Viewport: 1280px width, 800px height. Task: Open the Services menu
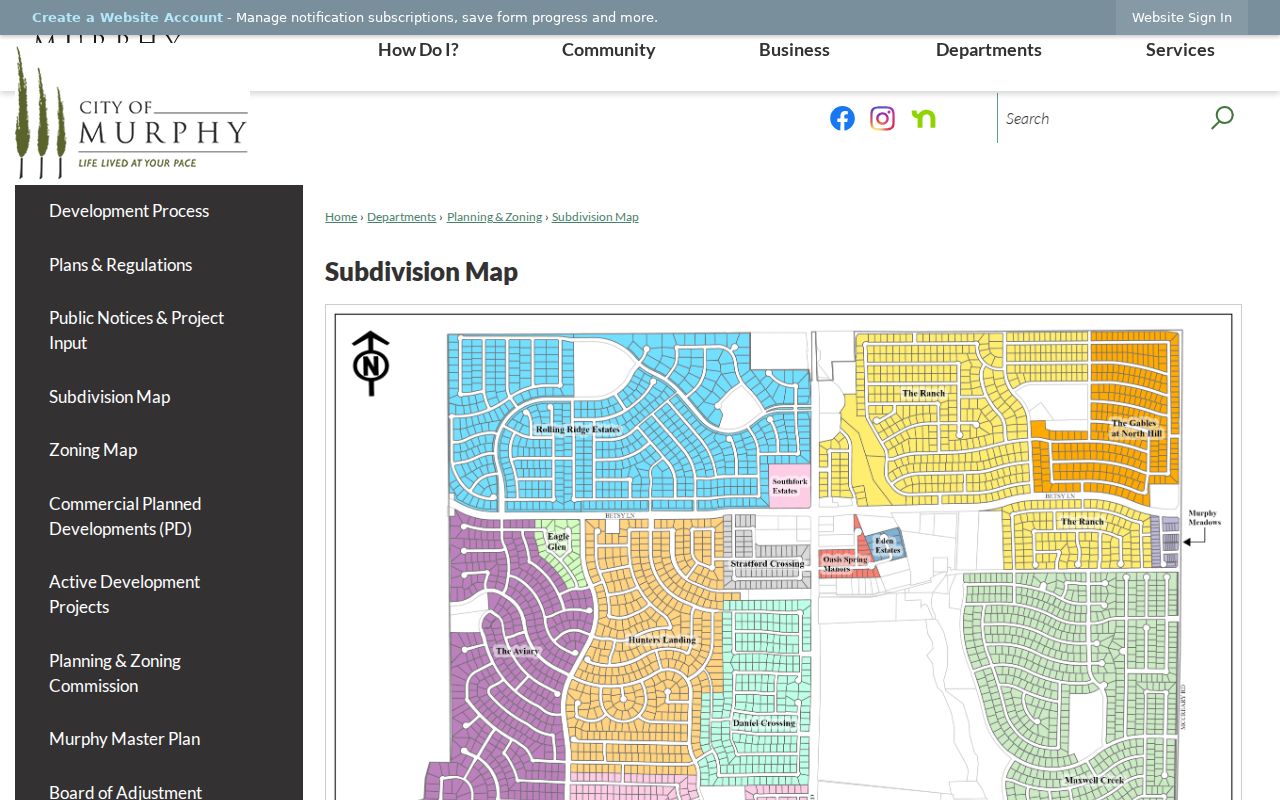click(1180, 50)
